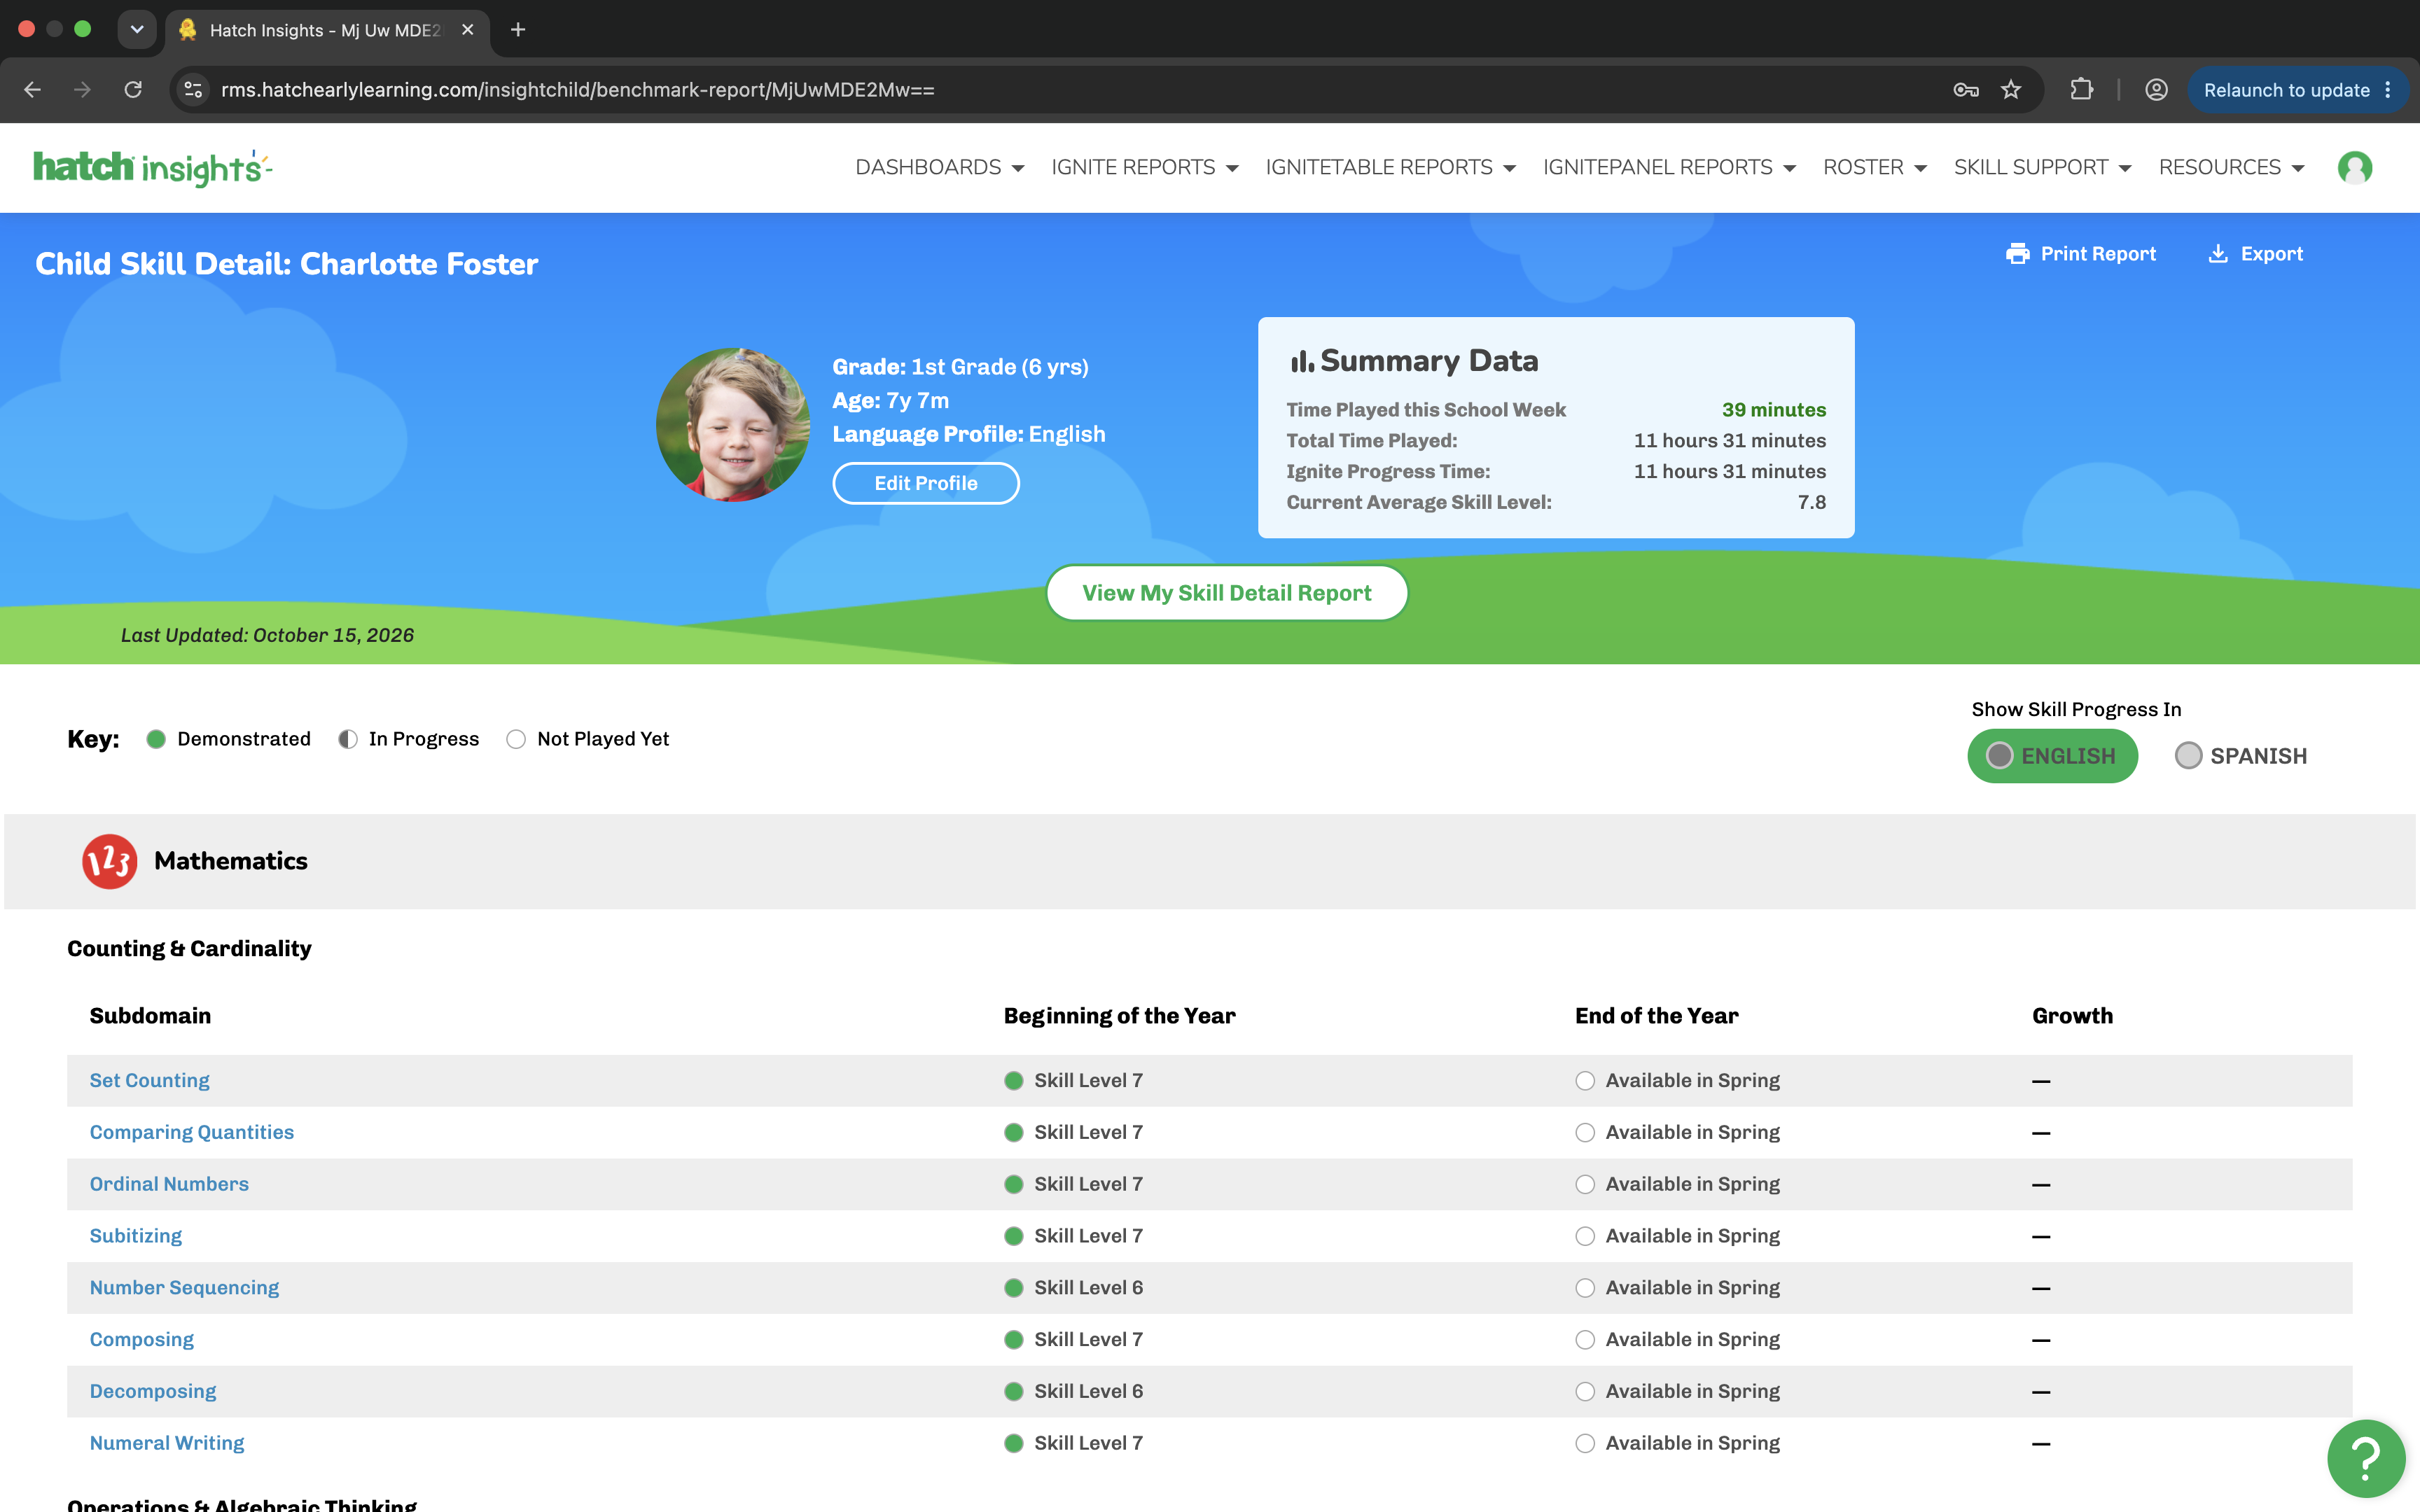Close the Hatch Insights tab
Screen dimensions: 2420x1512
[467, 30]
